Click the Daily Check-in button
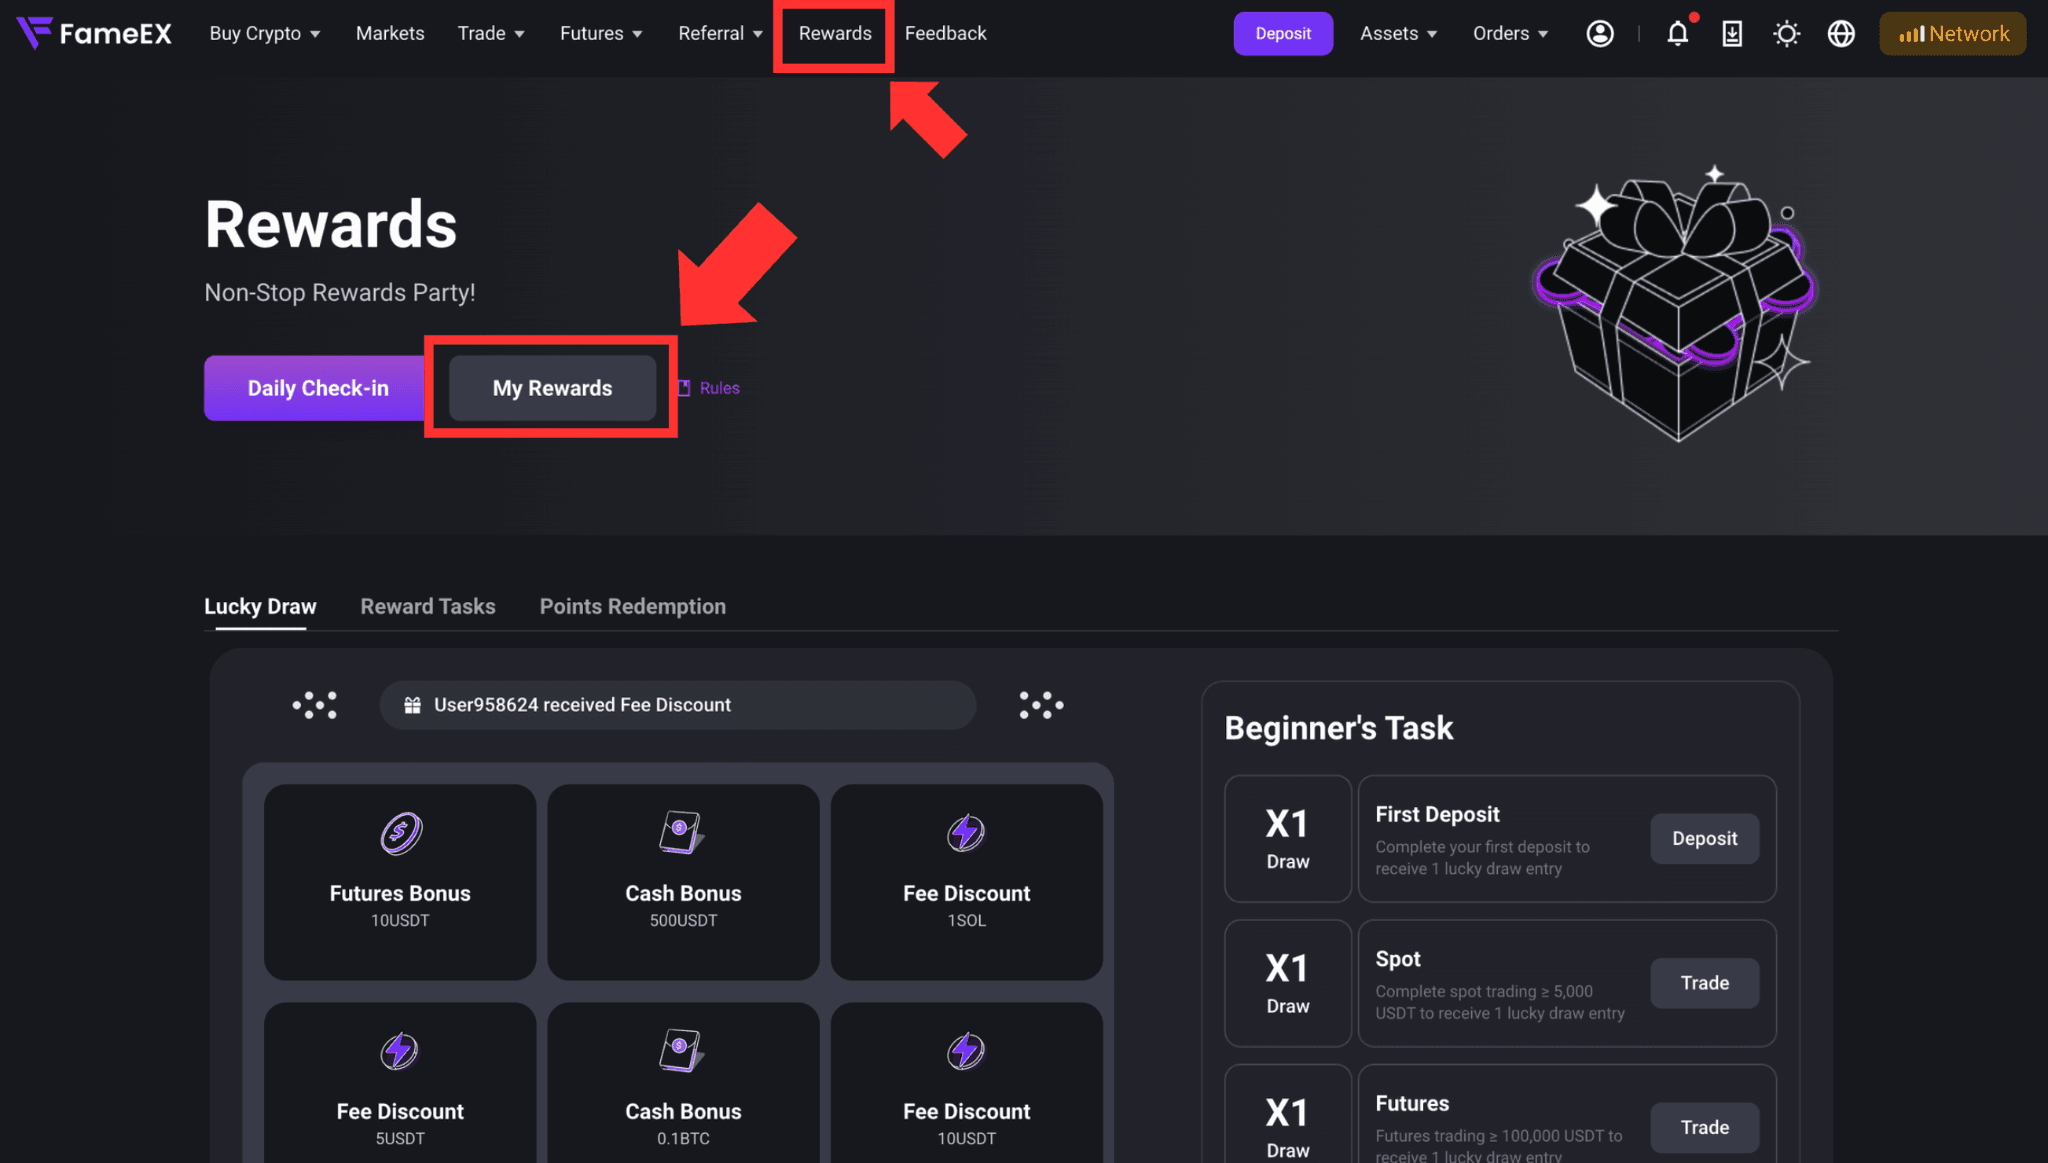The height and width of the screenshot is (1163, 2048). click(318, 388)
